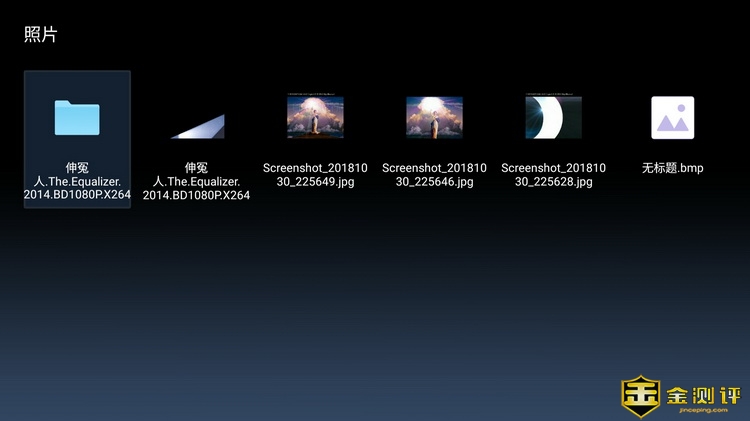The width and height of the screenshot is (750, 421).
Task: Click the 照片 page title
Action: pyautogui.click(x=41, y=35)
